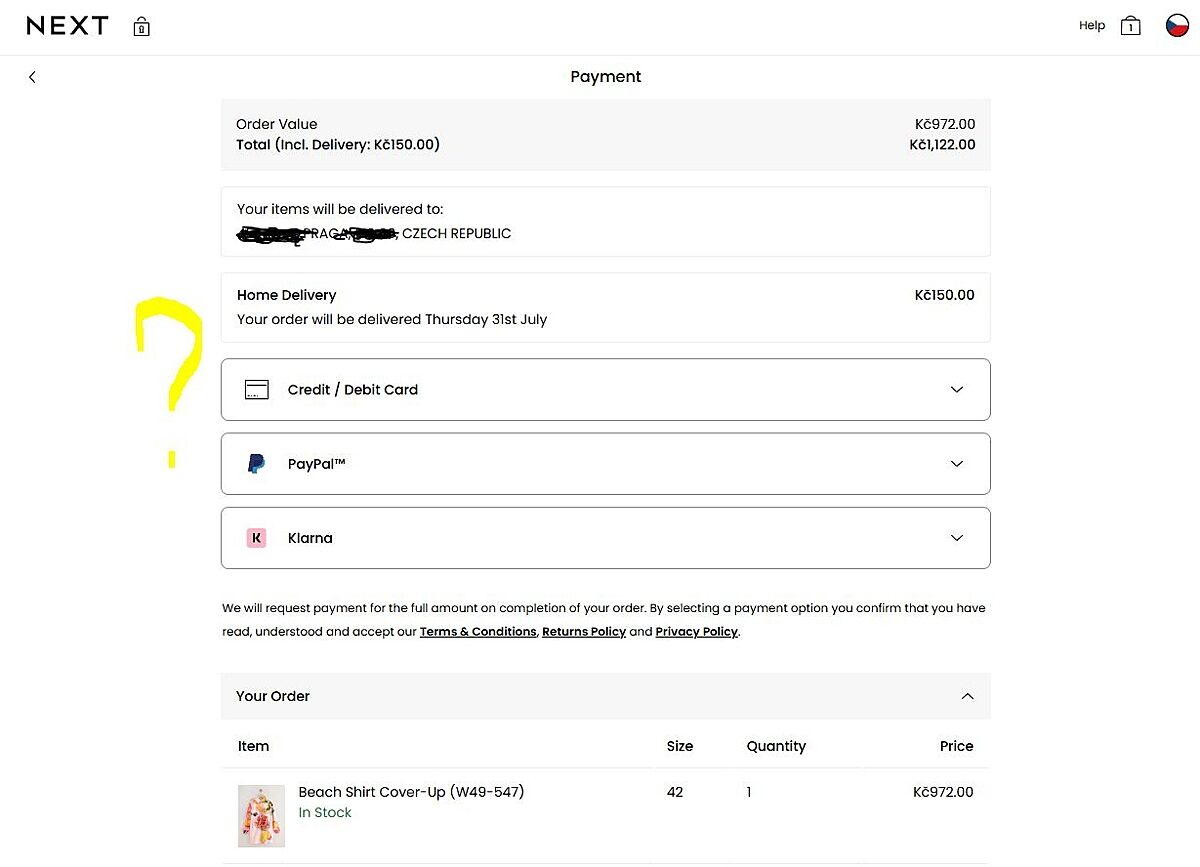The image size is (1200, 867).
Task: Click the pink Klarna logo icon
Action: tap(256, 538)
